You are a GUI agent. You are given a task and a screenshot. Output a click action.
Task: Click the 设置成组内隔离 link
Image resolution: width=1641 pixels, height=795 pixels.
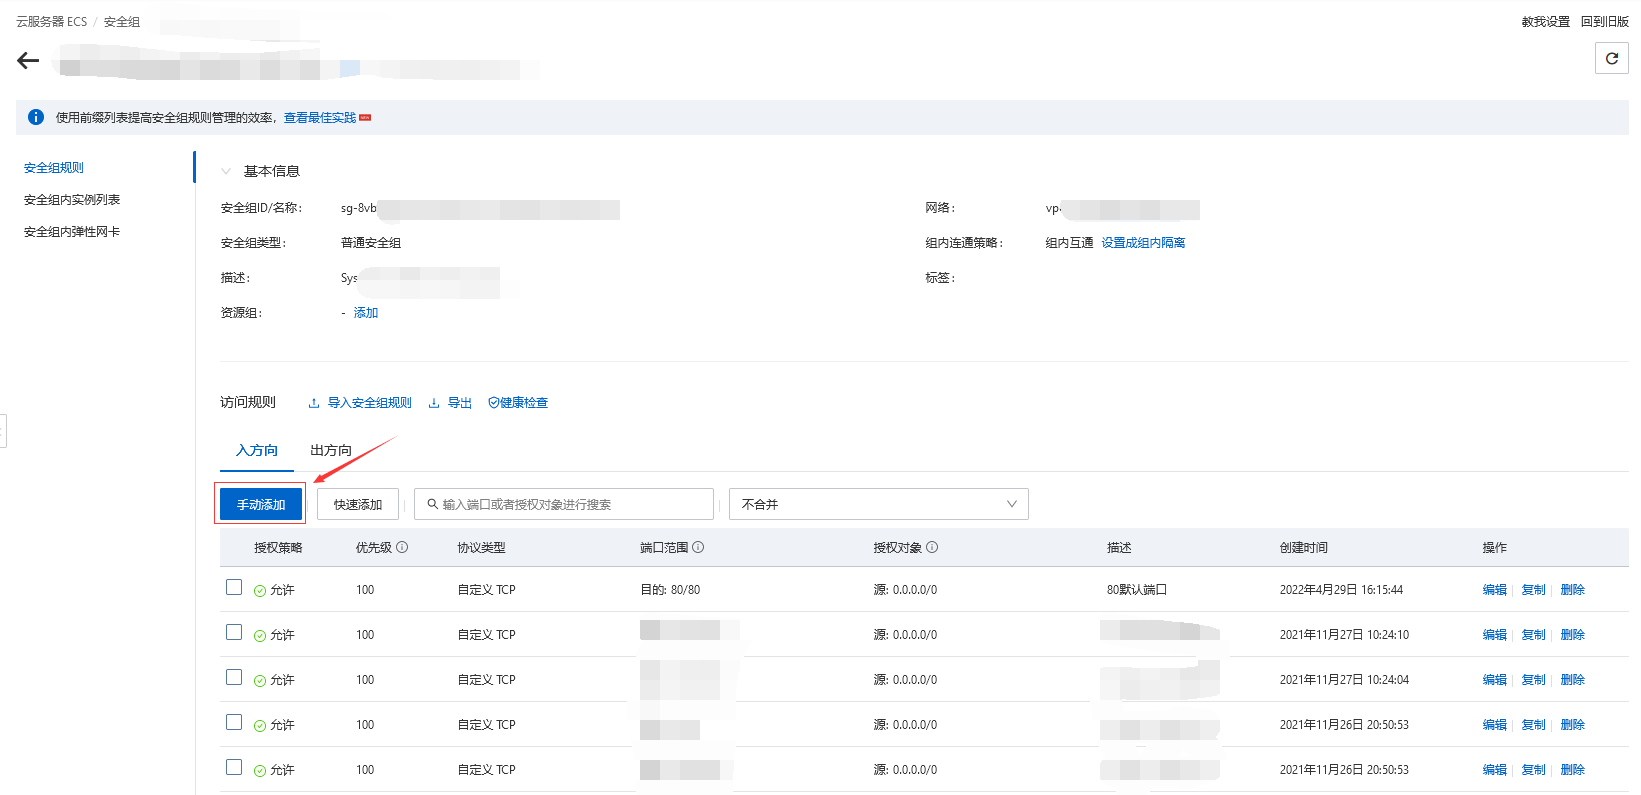(1143, 243)
